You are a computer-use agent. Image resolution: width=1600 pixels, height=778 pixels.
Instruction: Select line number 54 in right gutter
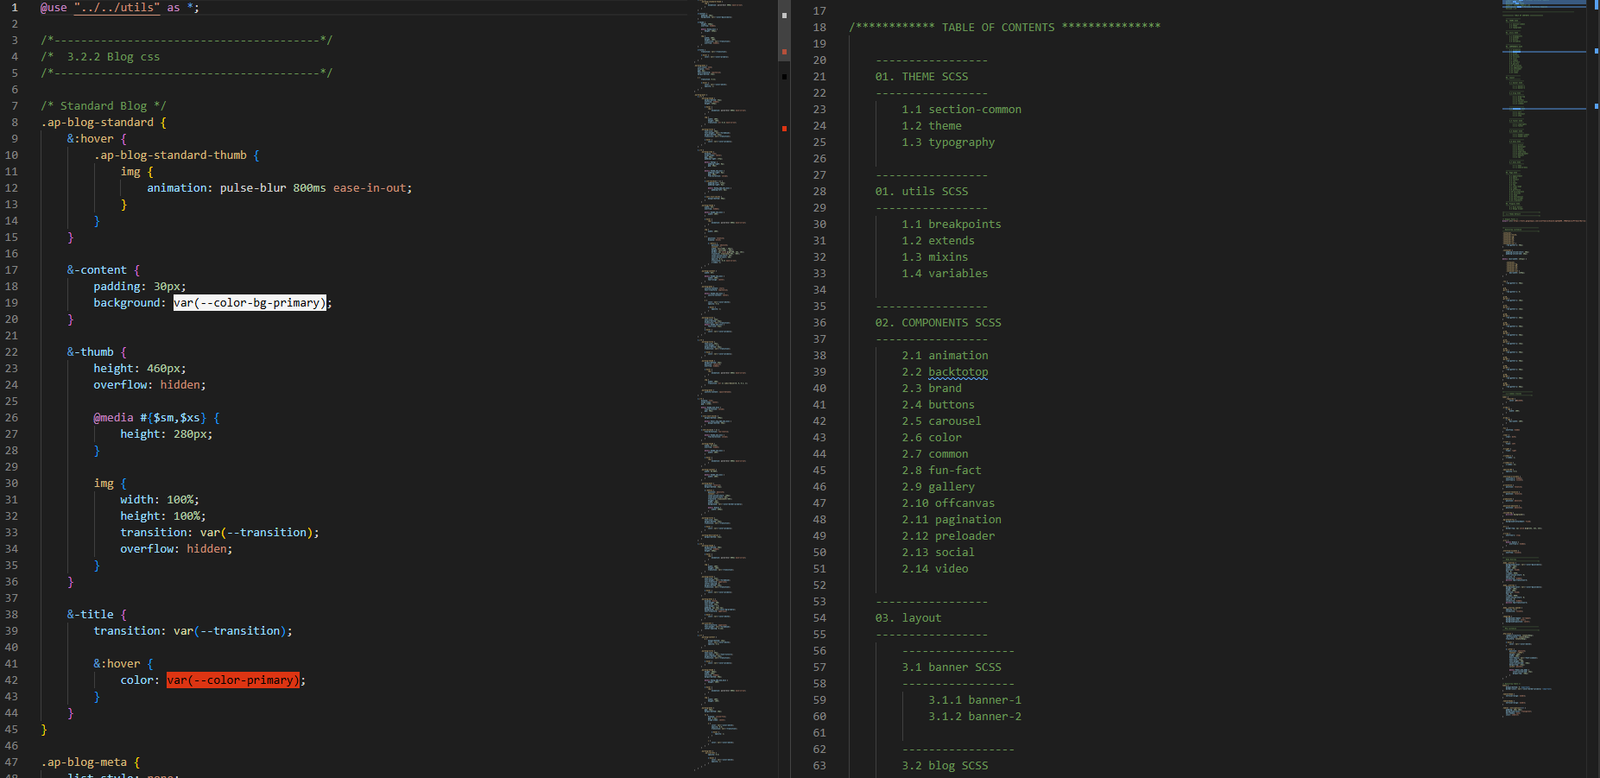point(820,618)
